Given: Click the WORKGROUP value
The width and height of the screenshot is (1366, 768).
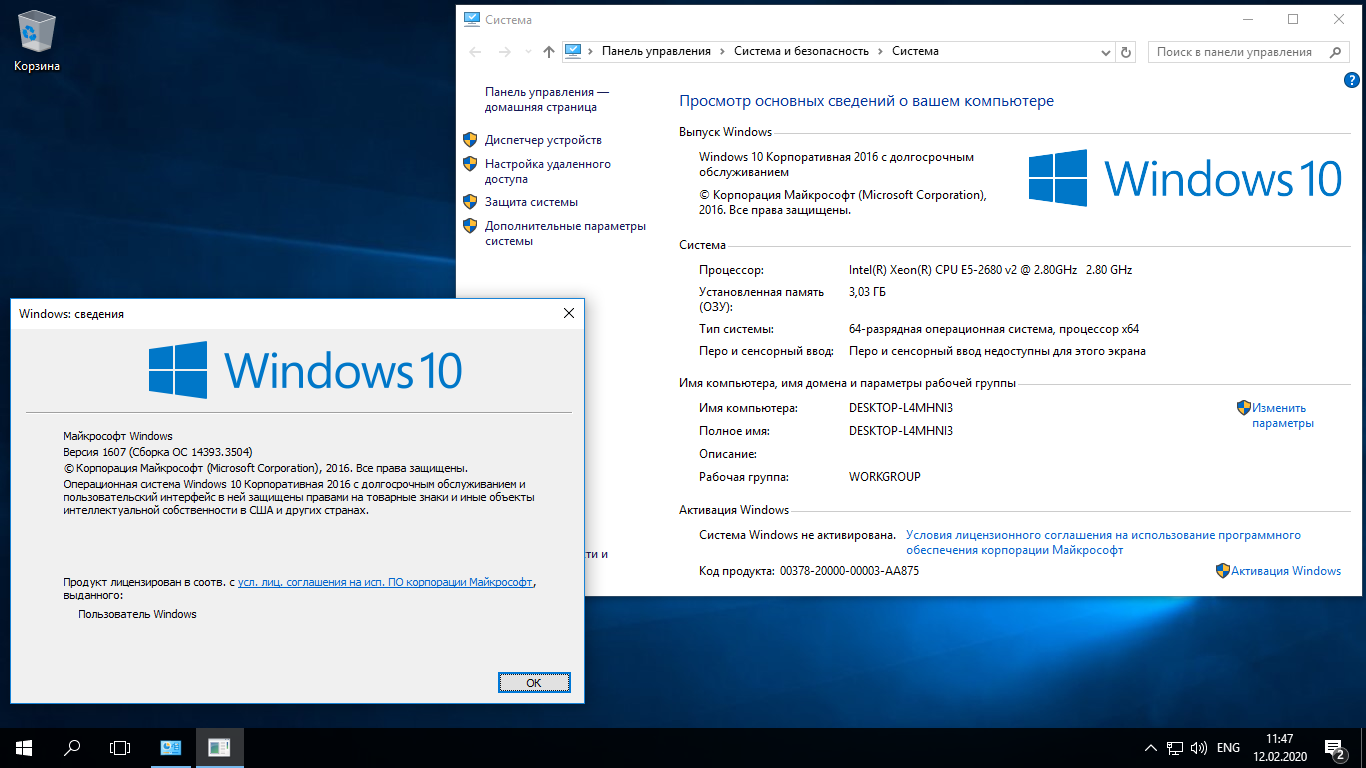Looking at the screenshot, I should click(885, 477).
